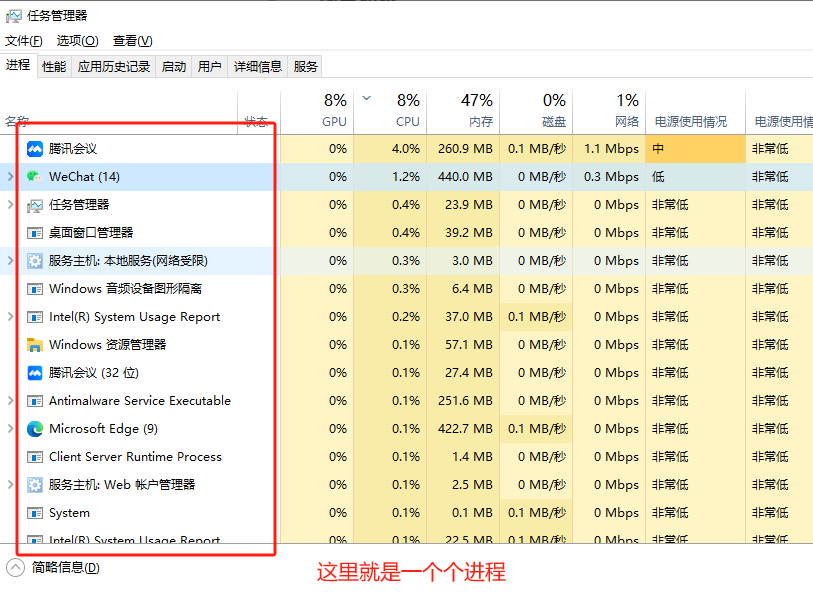Select the 进程 tab
The height and width of the screenshot is (592, 813).
coord(18,65)
